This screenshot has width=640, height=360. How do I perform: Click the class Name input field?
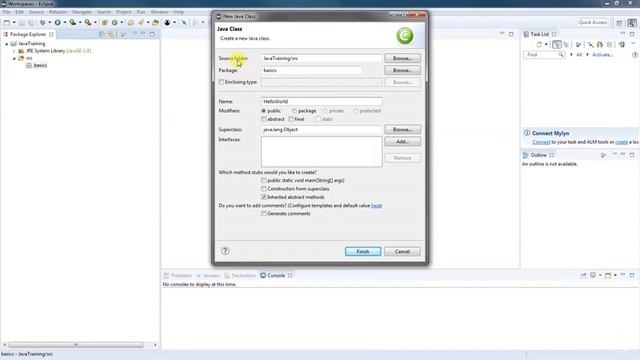click(x=322, y=101)
